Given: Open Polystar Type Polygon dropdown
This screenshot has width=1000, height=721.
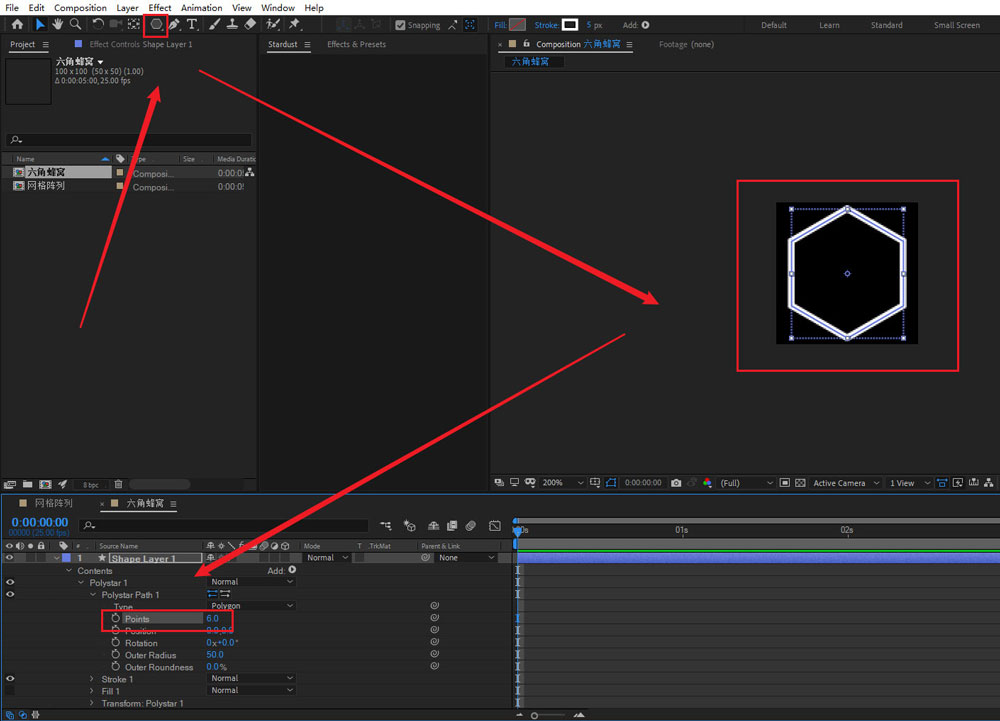Looking at the screenshot, I should tap(252, 606).
